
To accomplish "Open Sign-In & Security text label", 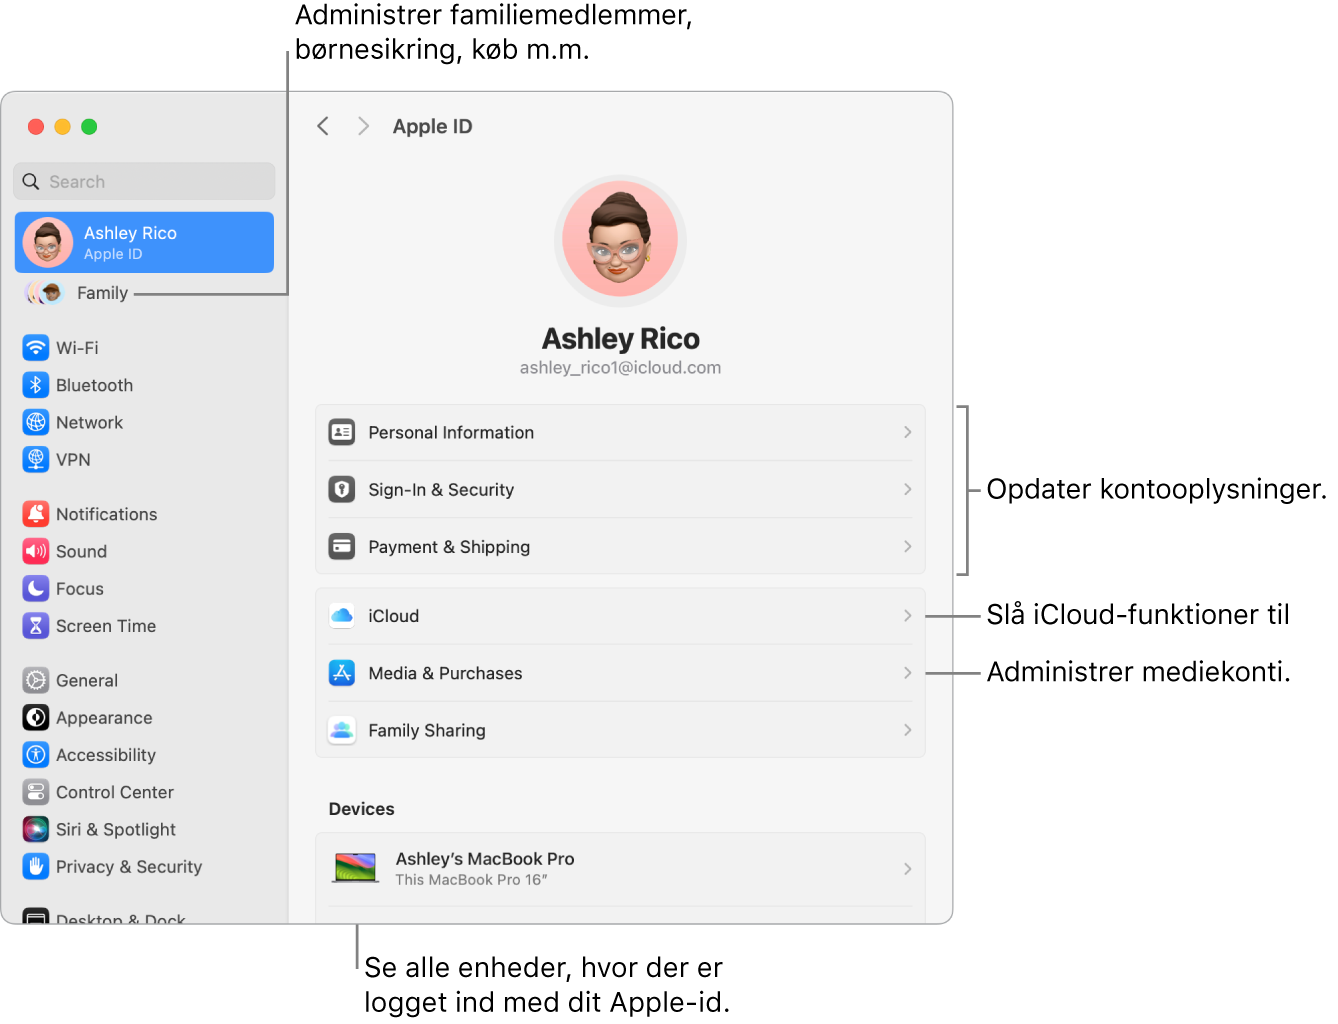I will tap(441, 490).
